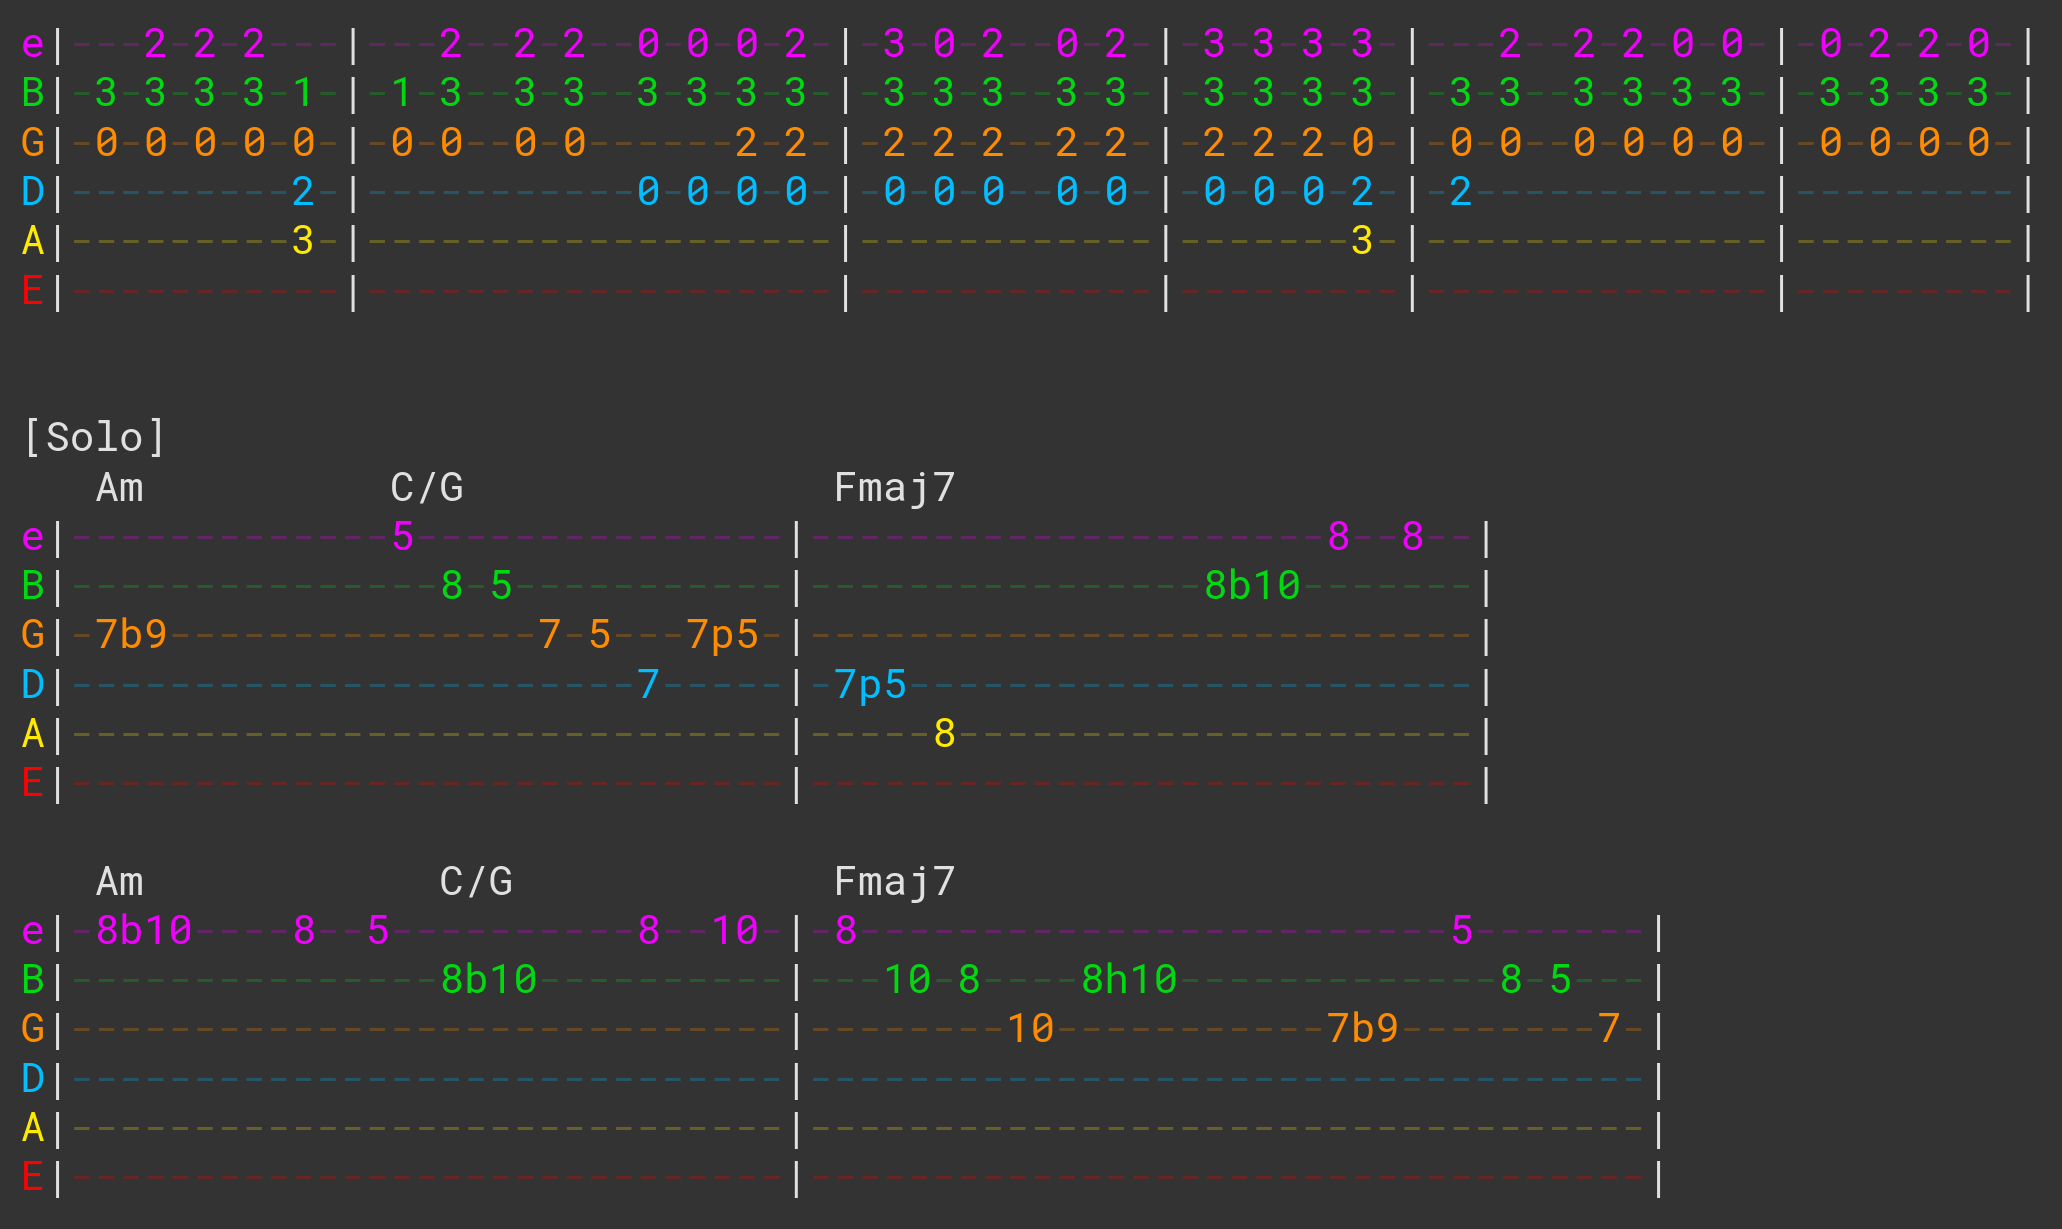Click the Fmaj7 chord above second solo line
This screenshot has width=2062, height=1229.
[x=895, y=882]
